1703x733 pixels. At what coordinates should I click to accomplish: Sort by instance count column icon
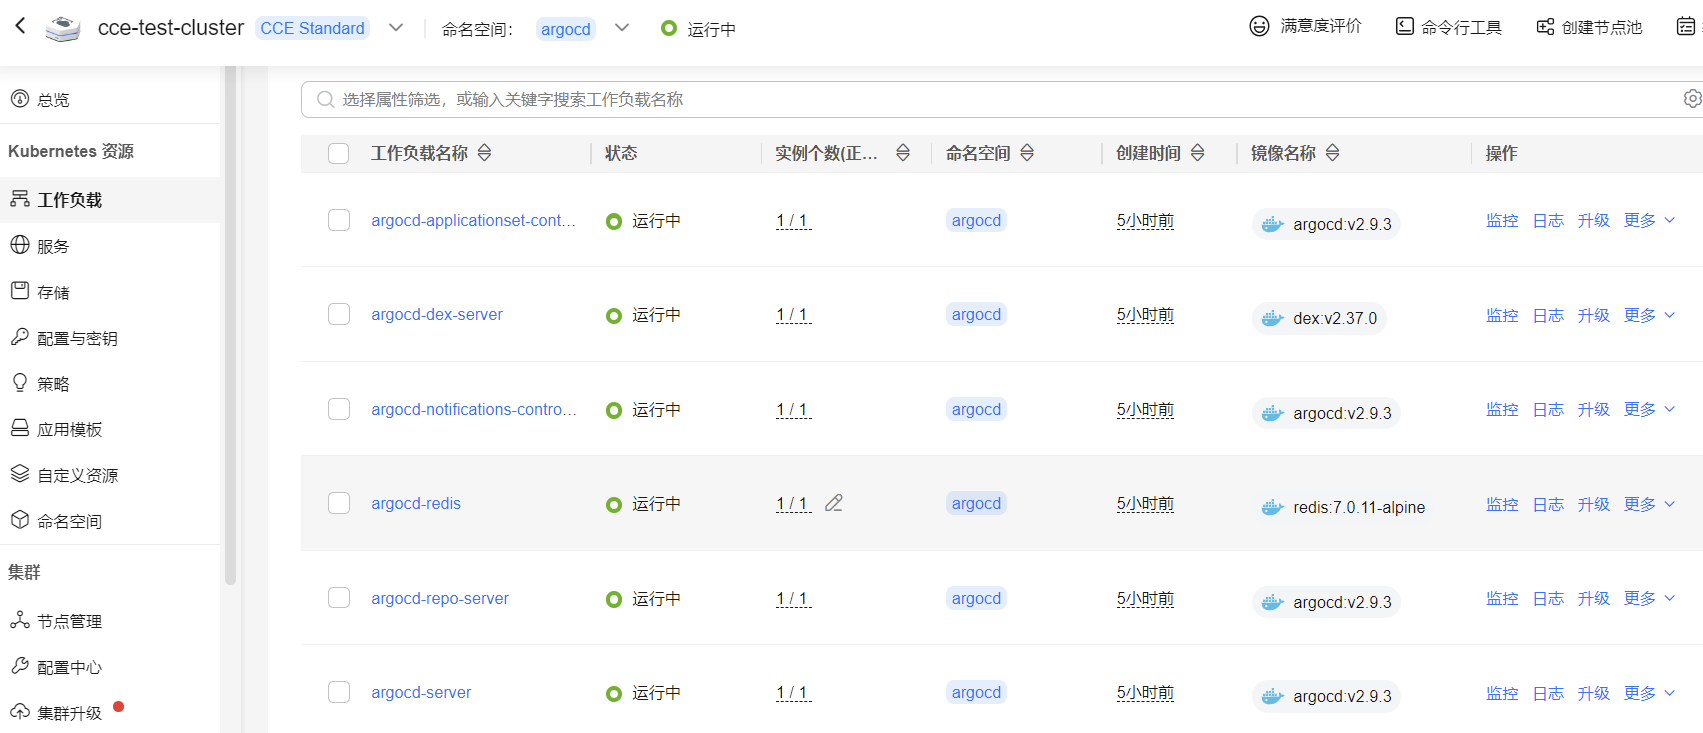903,153
